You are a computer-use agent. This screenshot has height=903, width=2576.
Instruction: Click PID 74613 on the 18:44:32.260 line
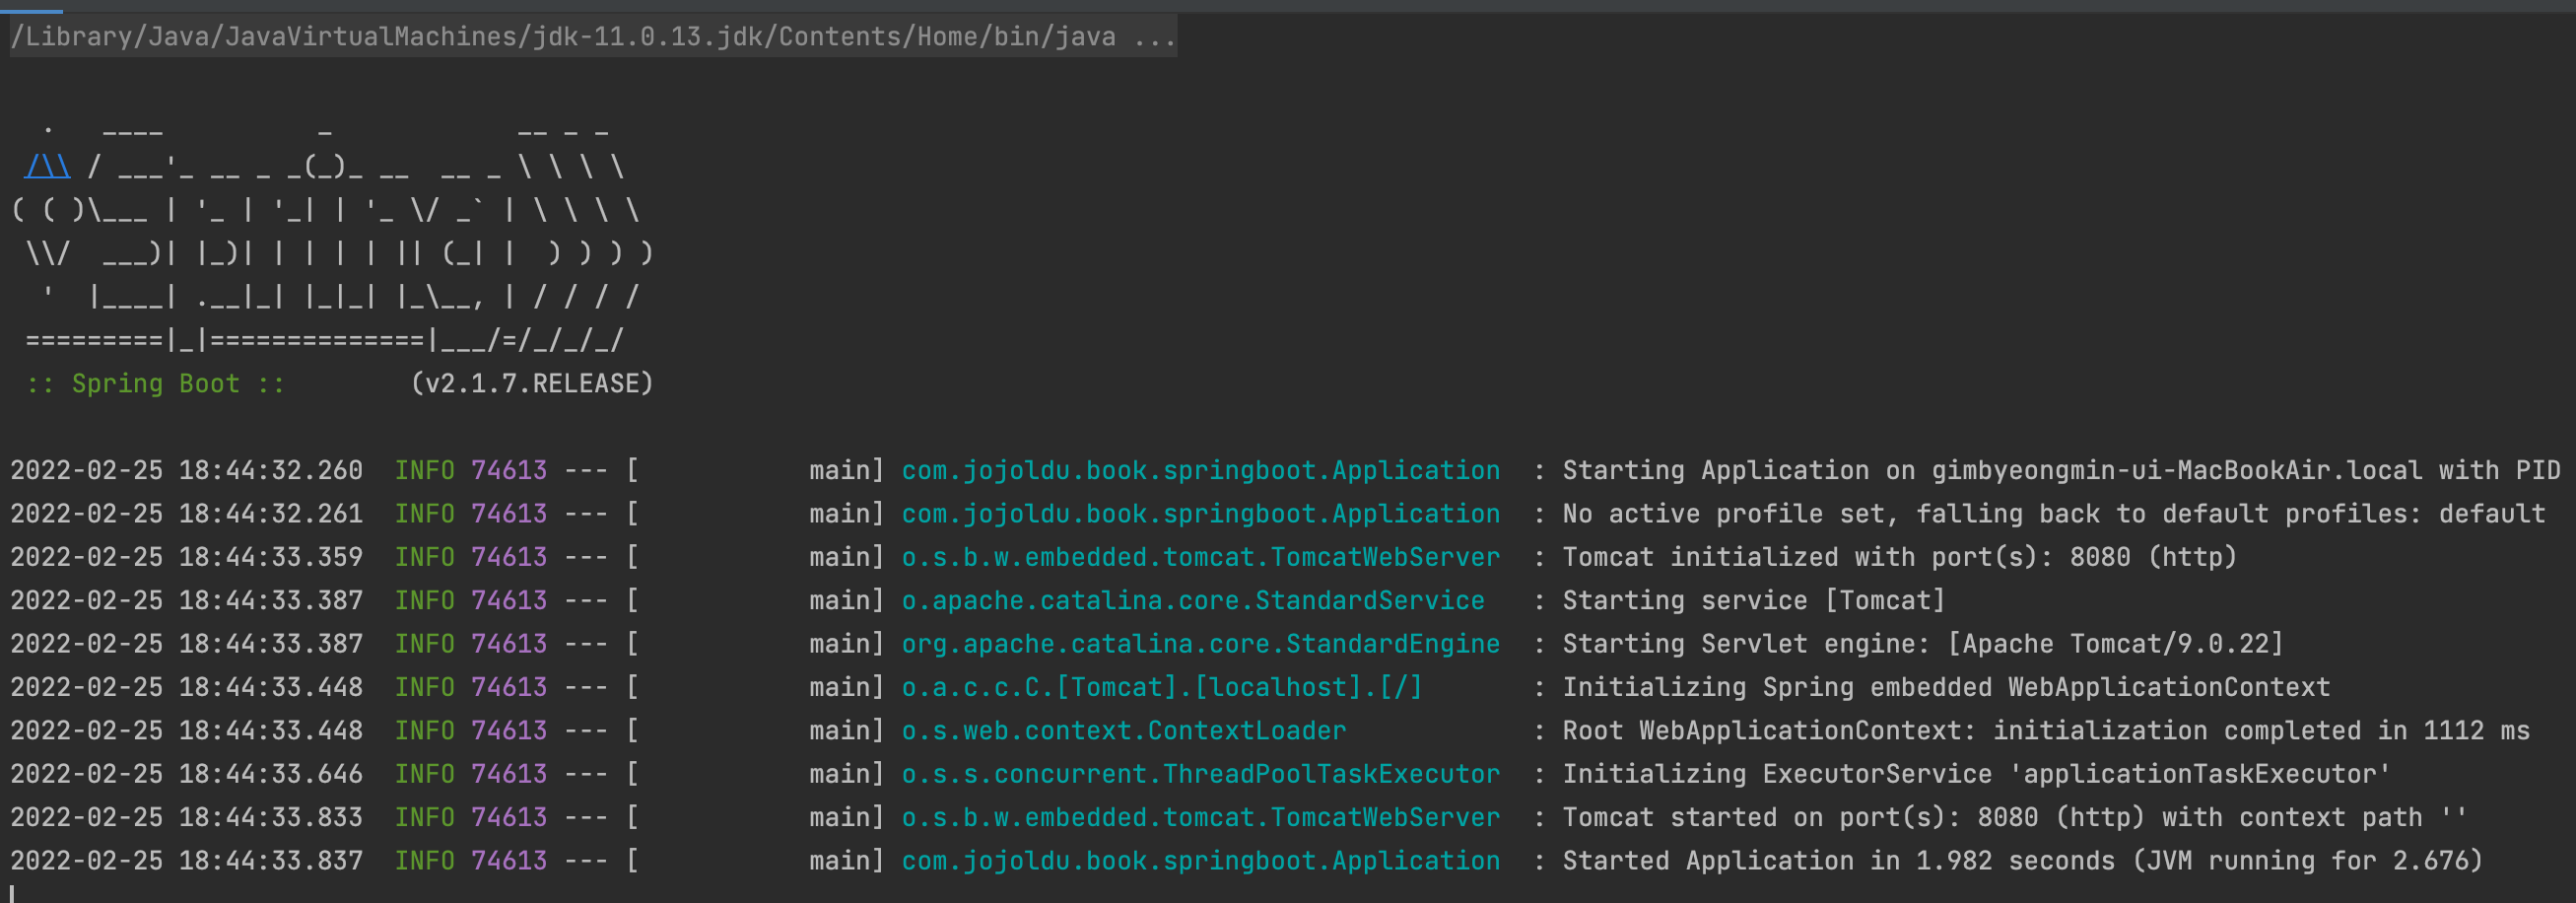click(509, 471)
